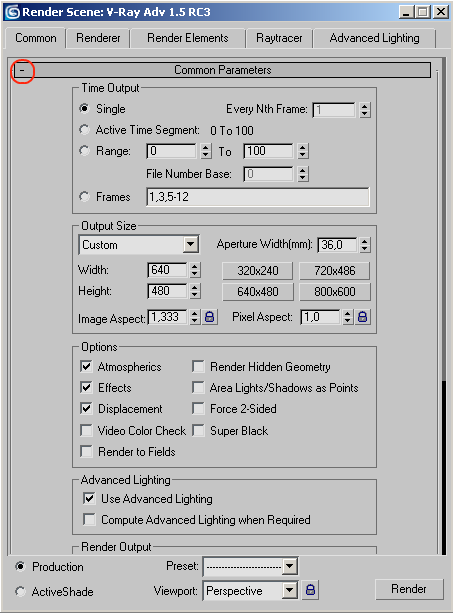
Task: Choose the Range time output option
Action: [84, 151]
